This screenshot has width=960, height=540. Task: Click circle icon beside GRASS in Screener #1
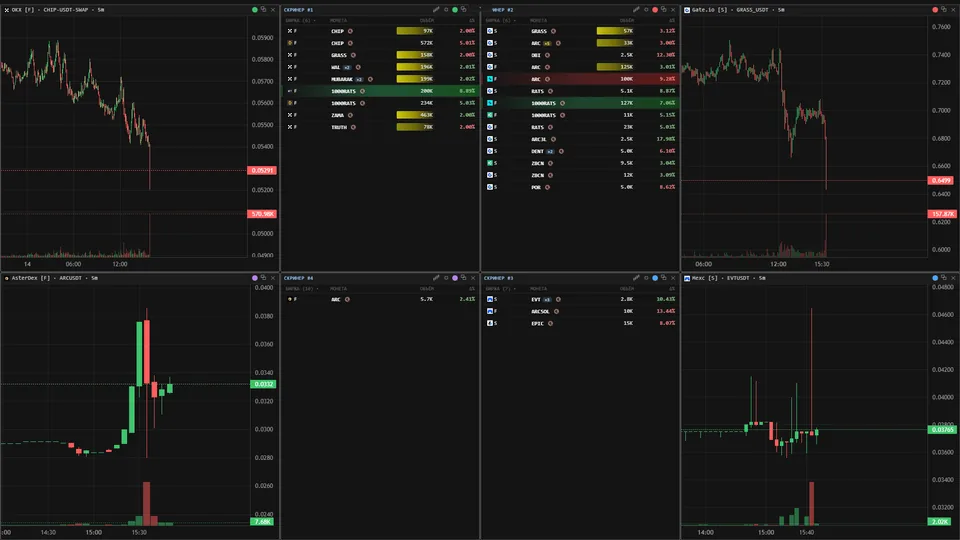pyautogui.click(x=353, y=55)
